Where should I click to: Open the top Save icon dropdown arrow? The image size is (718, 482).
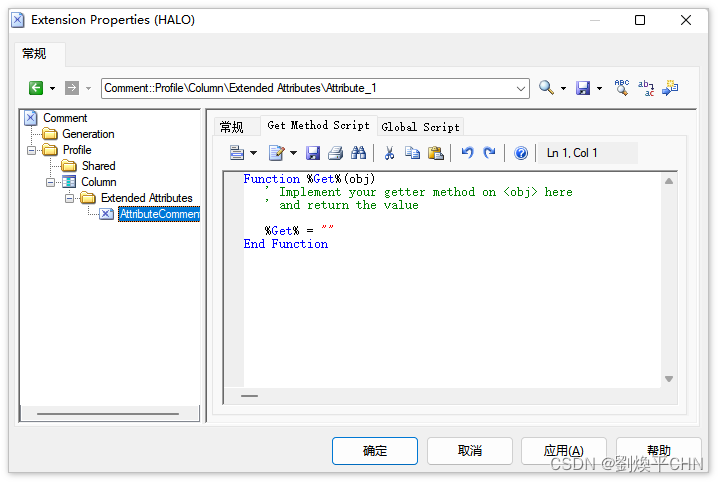599,88
